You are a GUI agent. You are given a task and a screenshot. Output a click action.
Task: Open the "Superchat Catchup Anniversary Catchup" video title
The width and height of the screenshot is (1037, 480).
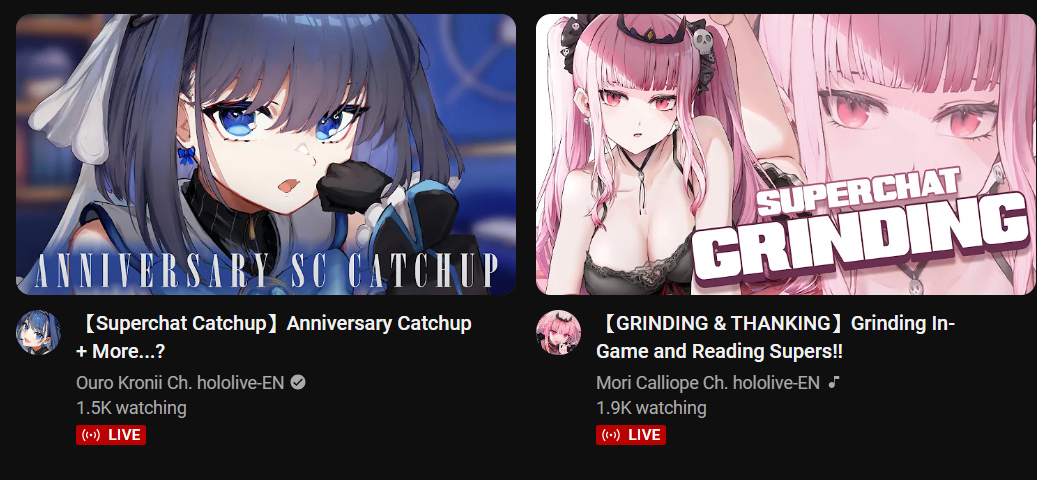pos(274,337)
